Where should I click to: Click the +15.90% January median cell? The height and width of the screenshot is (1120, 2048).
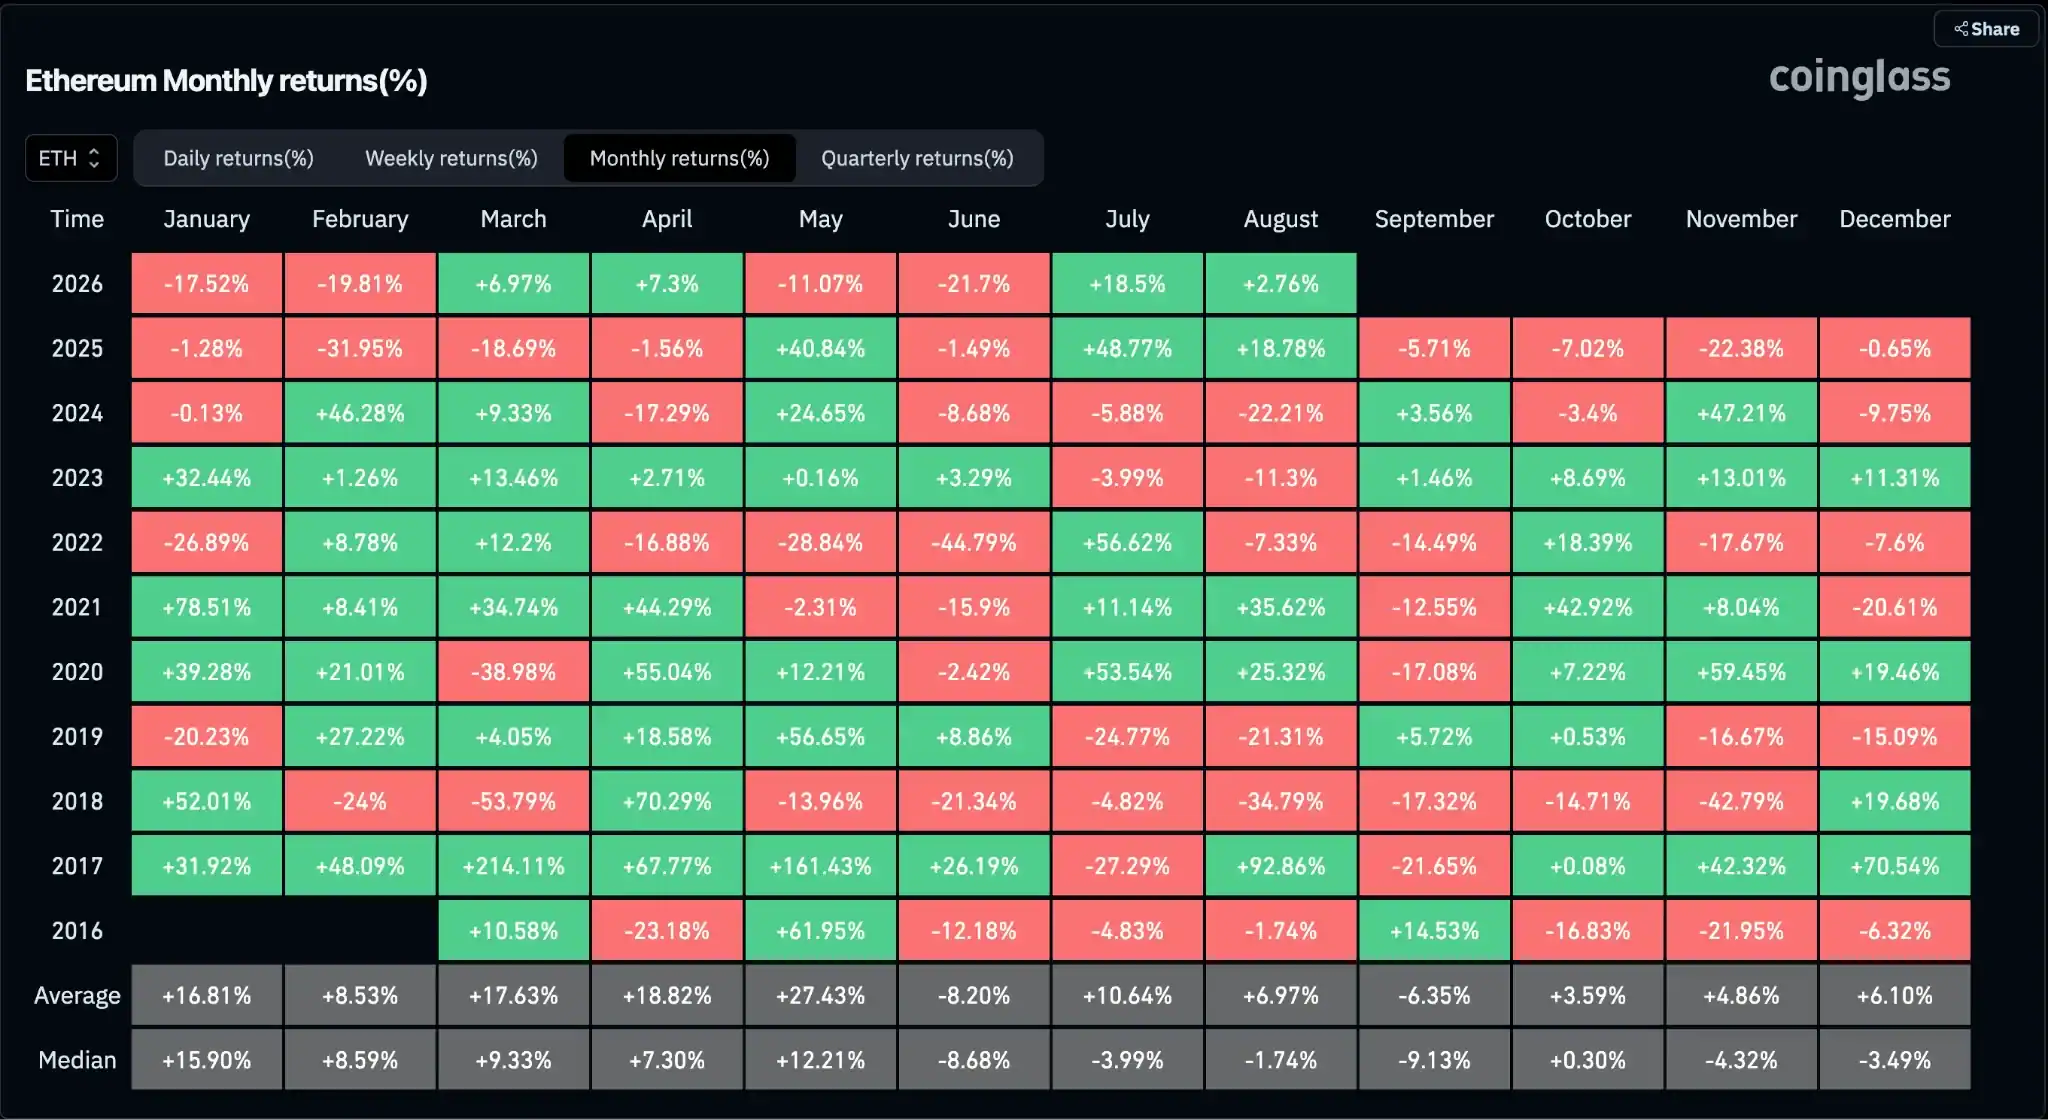click(x=207, y=1060)
